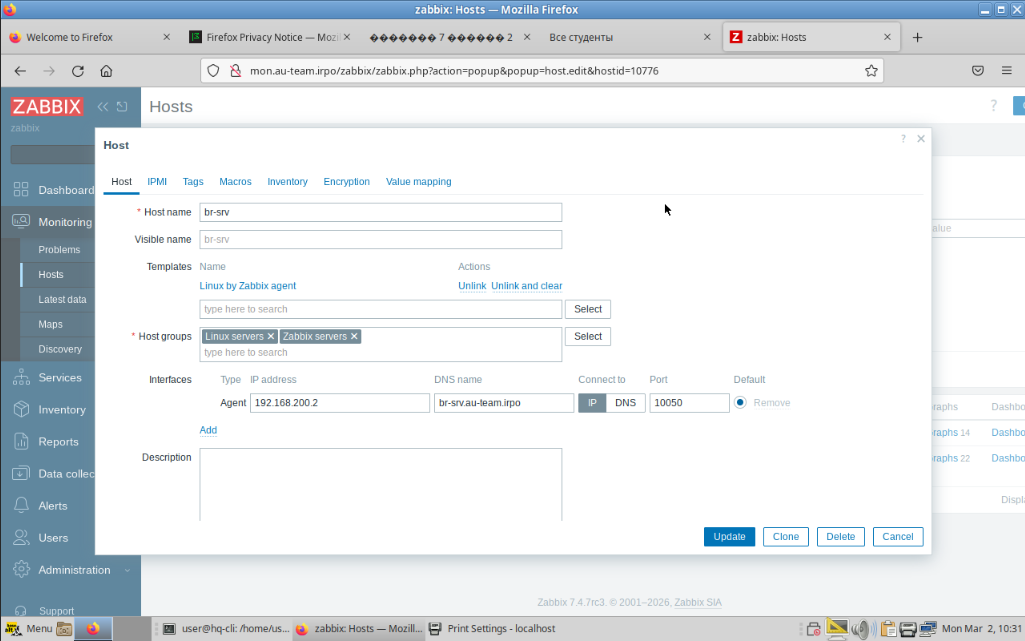
Task: Remove the Zabbix servers host group tag
Action: (354, 337)
